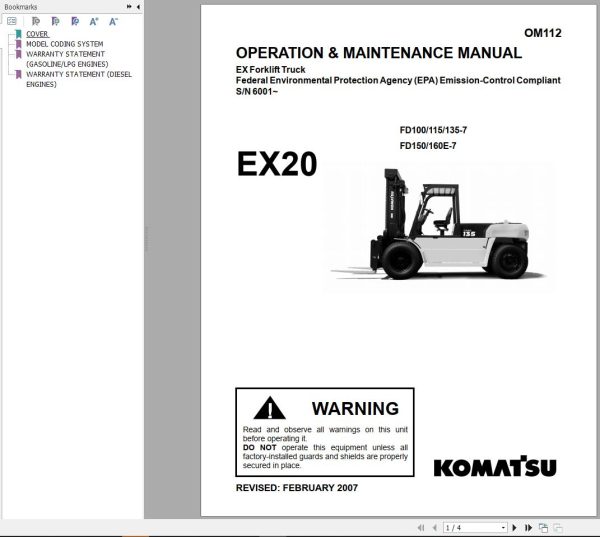Click the 'DO NOT operate this equipment' text

(x=325, y=456)
